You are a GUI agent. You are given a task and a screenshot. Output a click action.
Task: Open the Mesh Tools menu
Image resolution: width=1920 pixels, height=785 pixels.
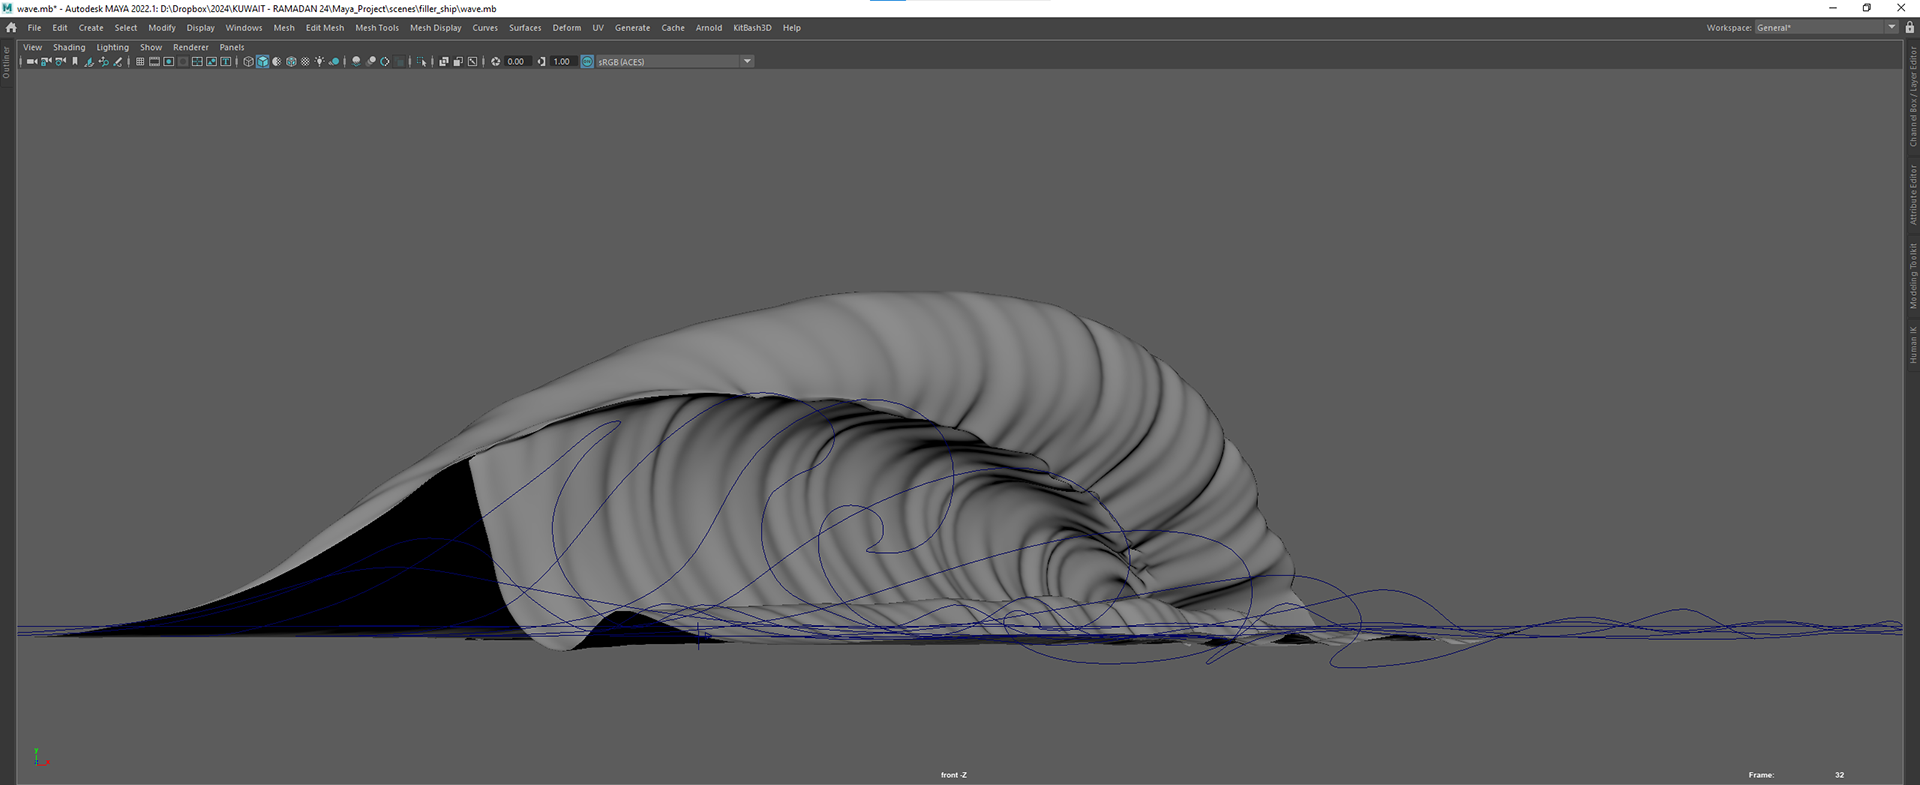coord(377,28)
